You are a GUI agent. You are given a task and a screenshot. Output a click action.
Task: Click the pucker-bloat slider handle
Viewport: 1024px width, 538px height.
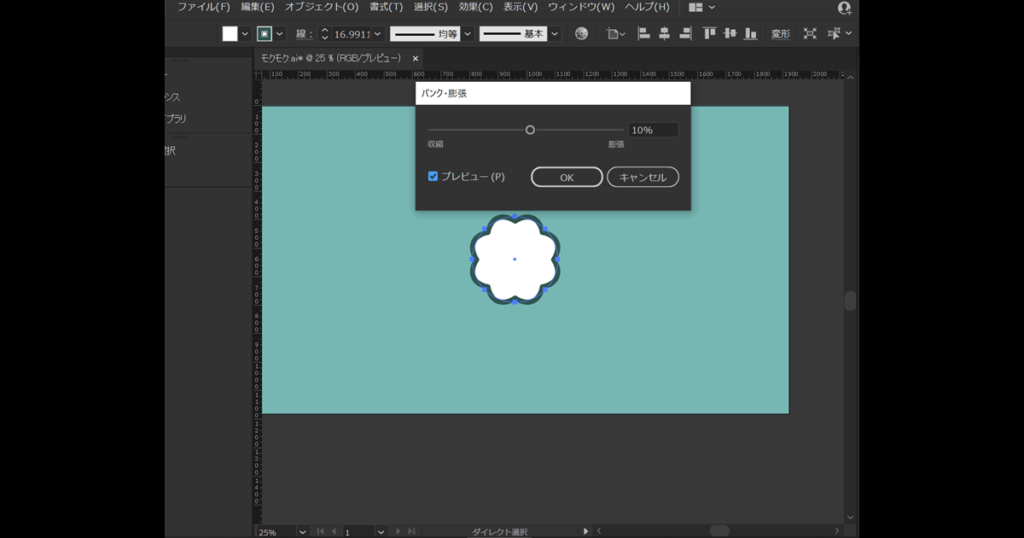tap(530, 130)
